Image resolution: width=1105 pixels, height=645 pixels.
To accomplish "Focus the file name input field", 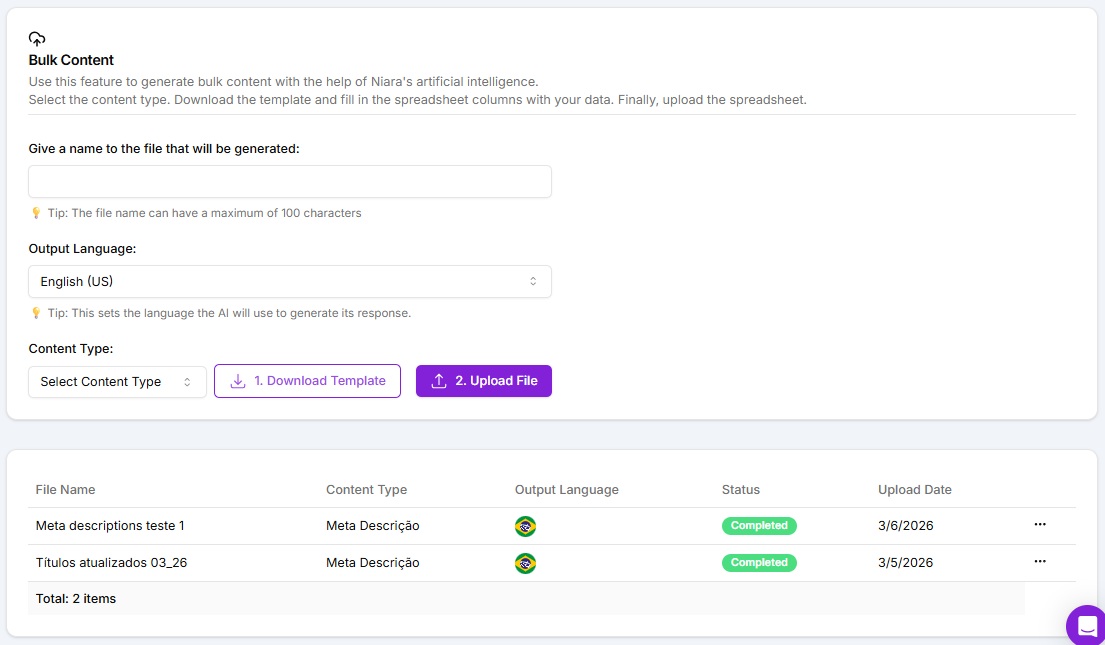I will [x=290, y=182].
